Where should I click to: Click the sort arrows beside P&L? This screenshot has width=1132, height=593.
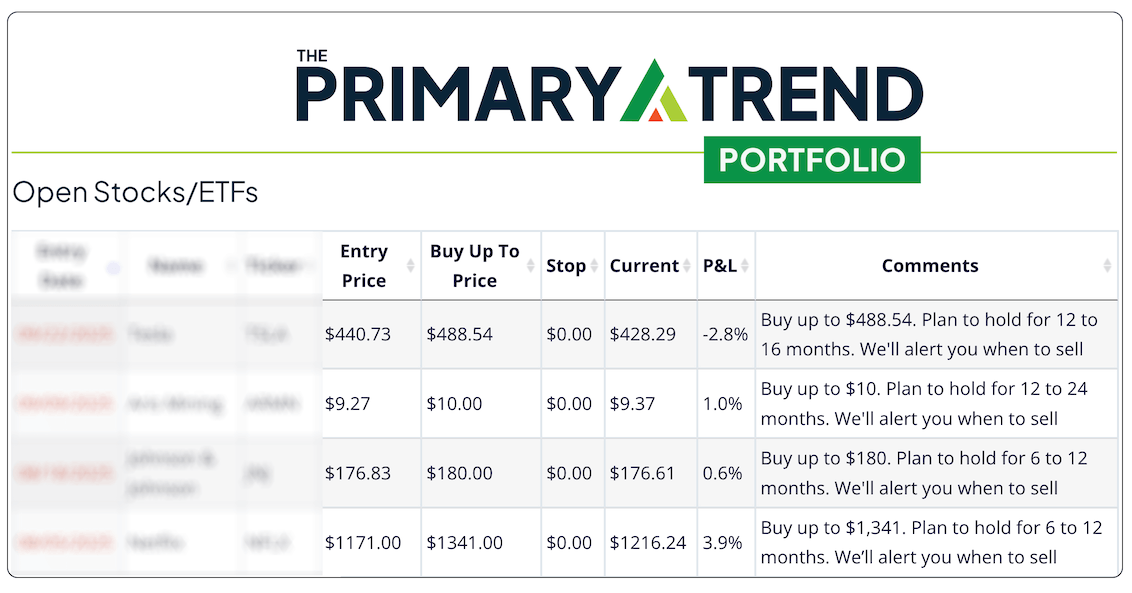click(x=744, y=266)
